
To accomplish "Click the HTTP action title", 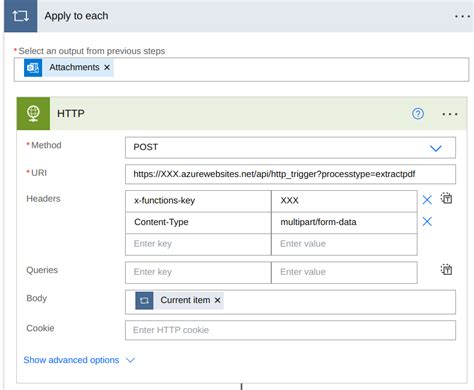I will [x=71, y=114].
